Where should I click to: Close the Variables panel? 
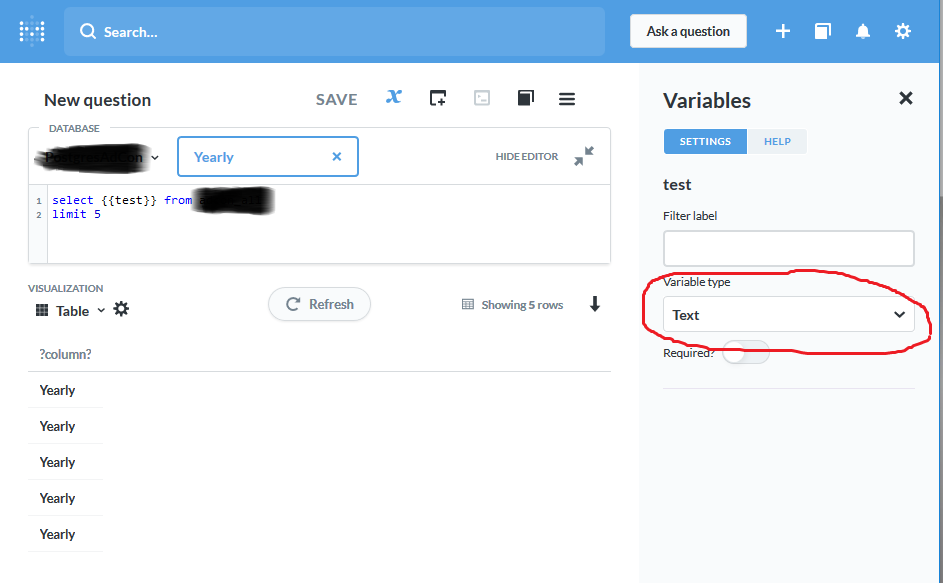905,98
